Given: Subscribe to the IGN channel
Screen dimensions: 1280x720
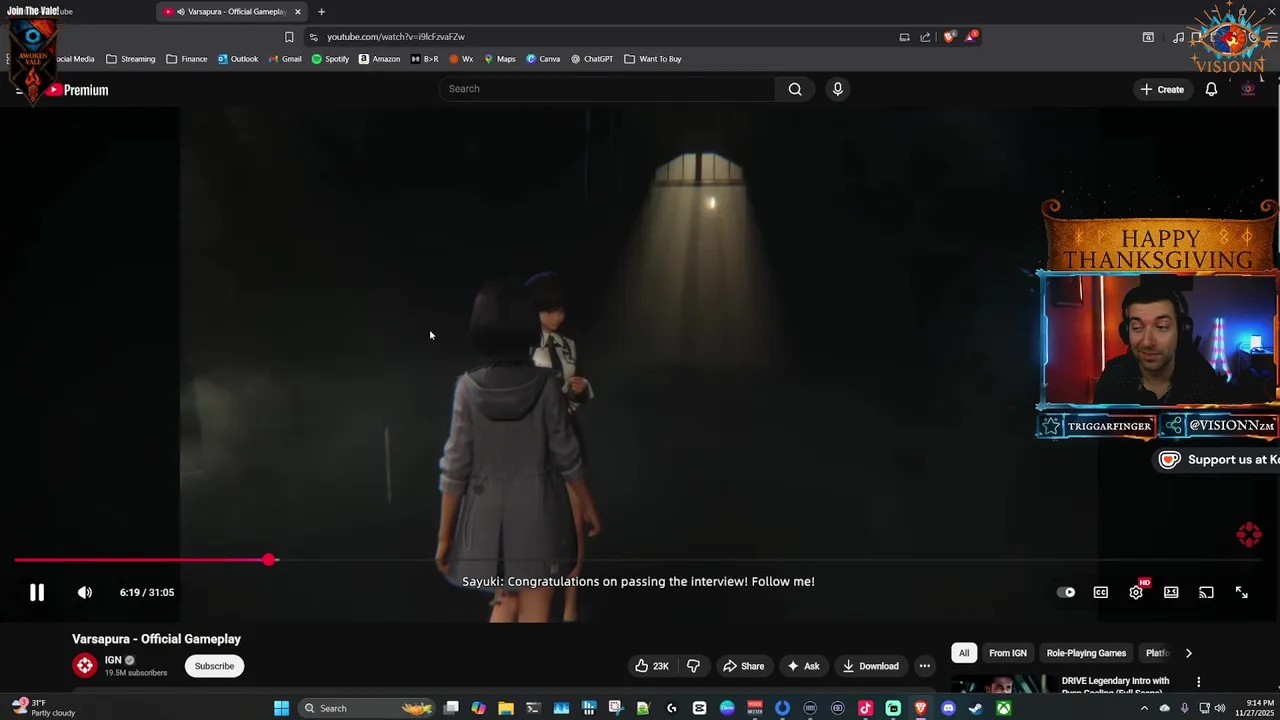Looking at the screenshot, I should coord(214,666).
